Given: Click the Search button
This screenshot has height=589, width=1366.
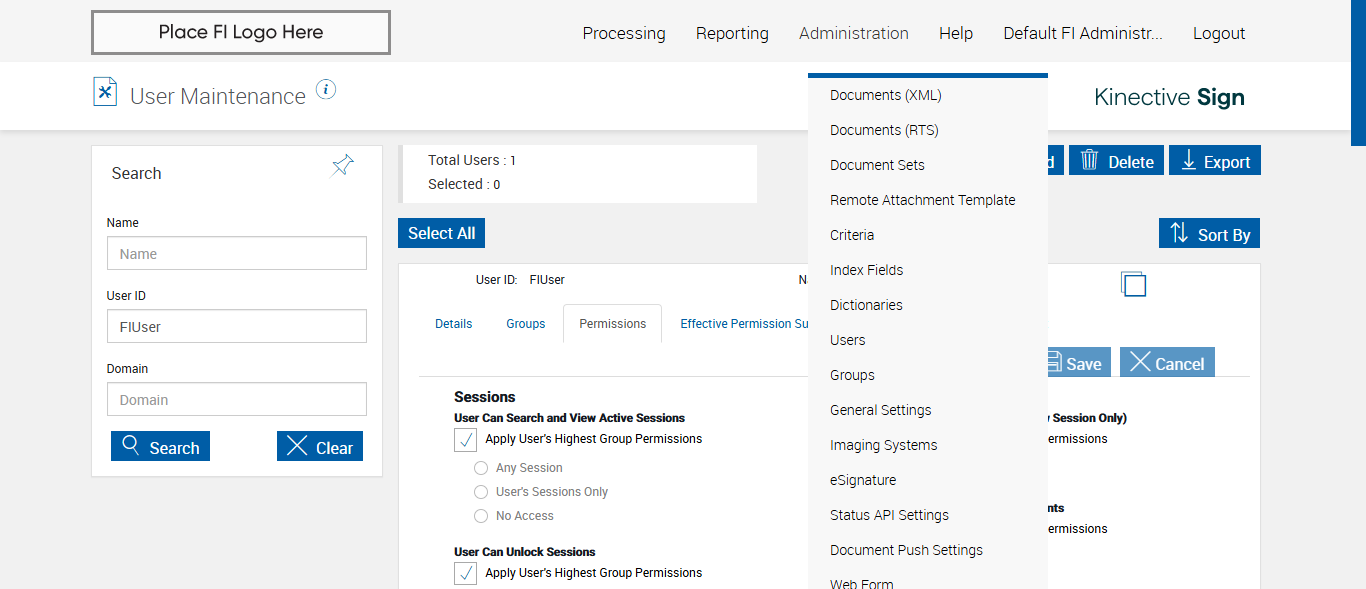Looking at the screenshot, I should 160,447.
